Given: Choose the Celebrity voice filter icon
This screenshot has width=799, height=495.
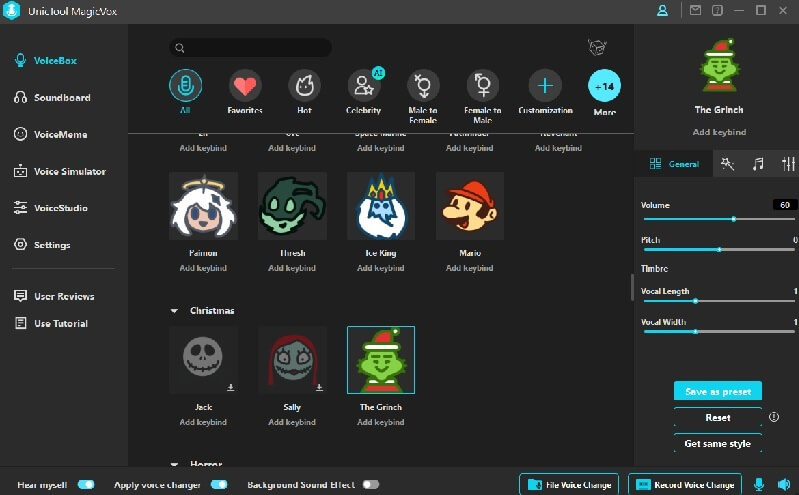Looking at the screenshot, I should click(x=364, y=87).
